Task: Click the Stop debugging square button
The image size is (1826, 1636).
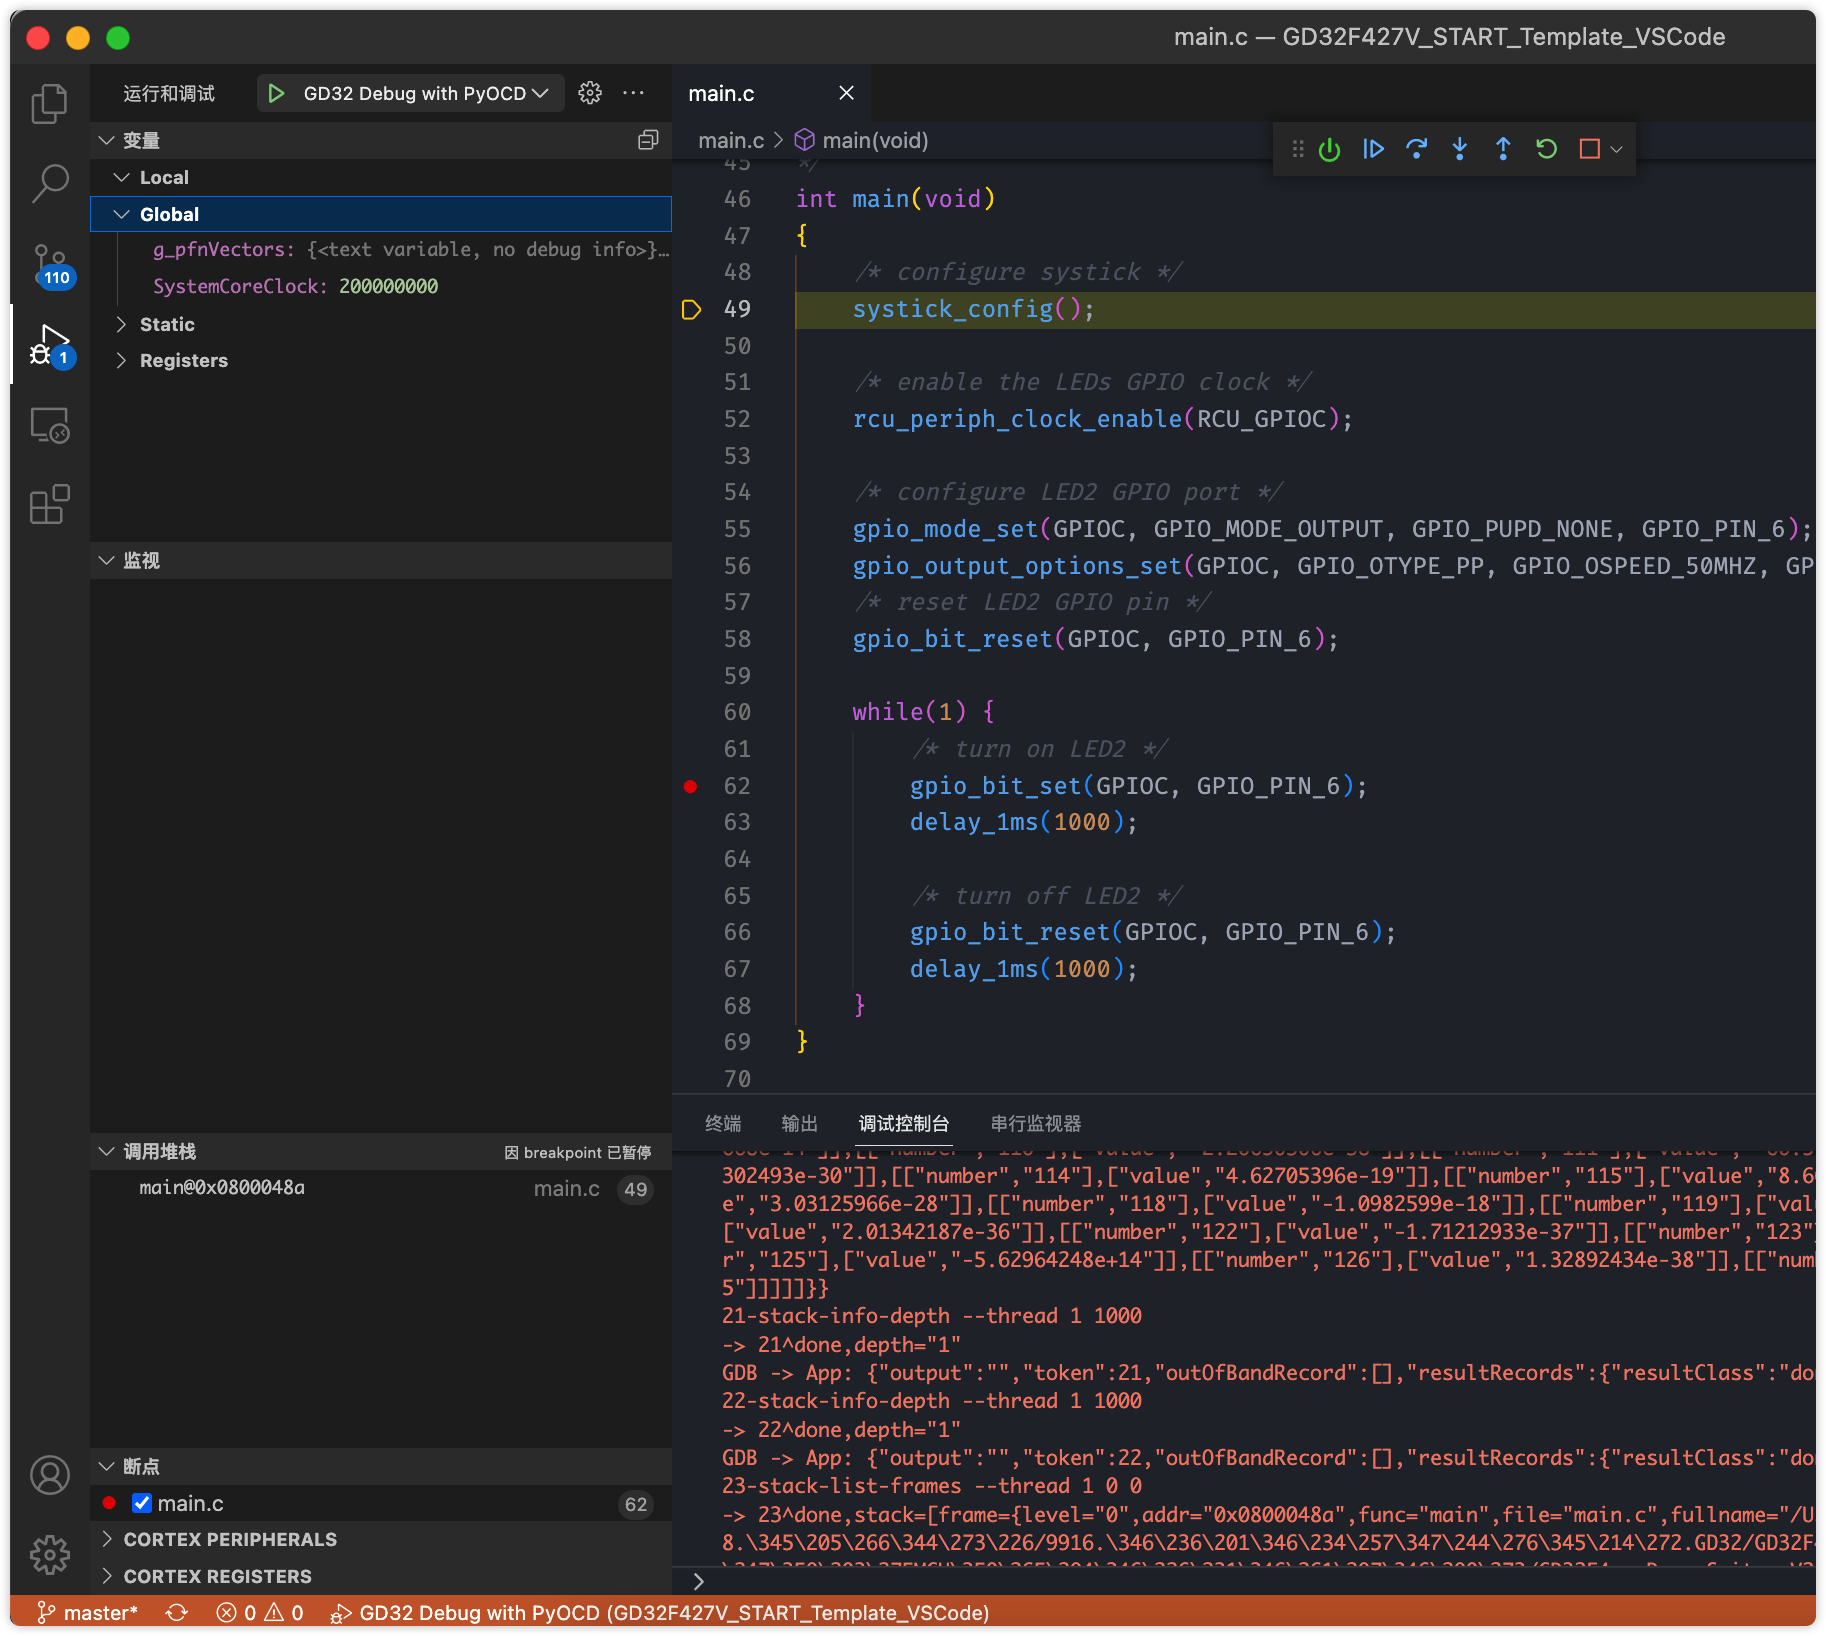Action: coord(1589,149)
